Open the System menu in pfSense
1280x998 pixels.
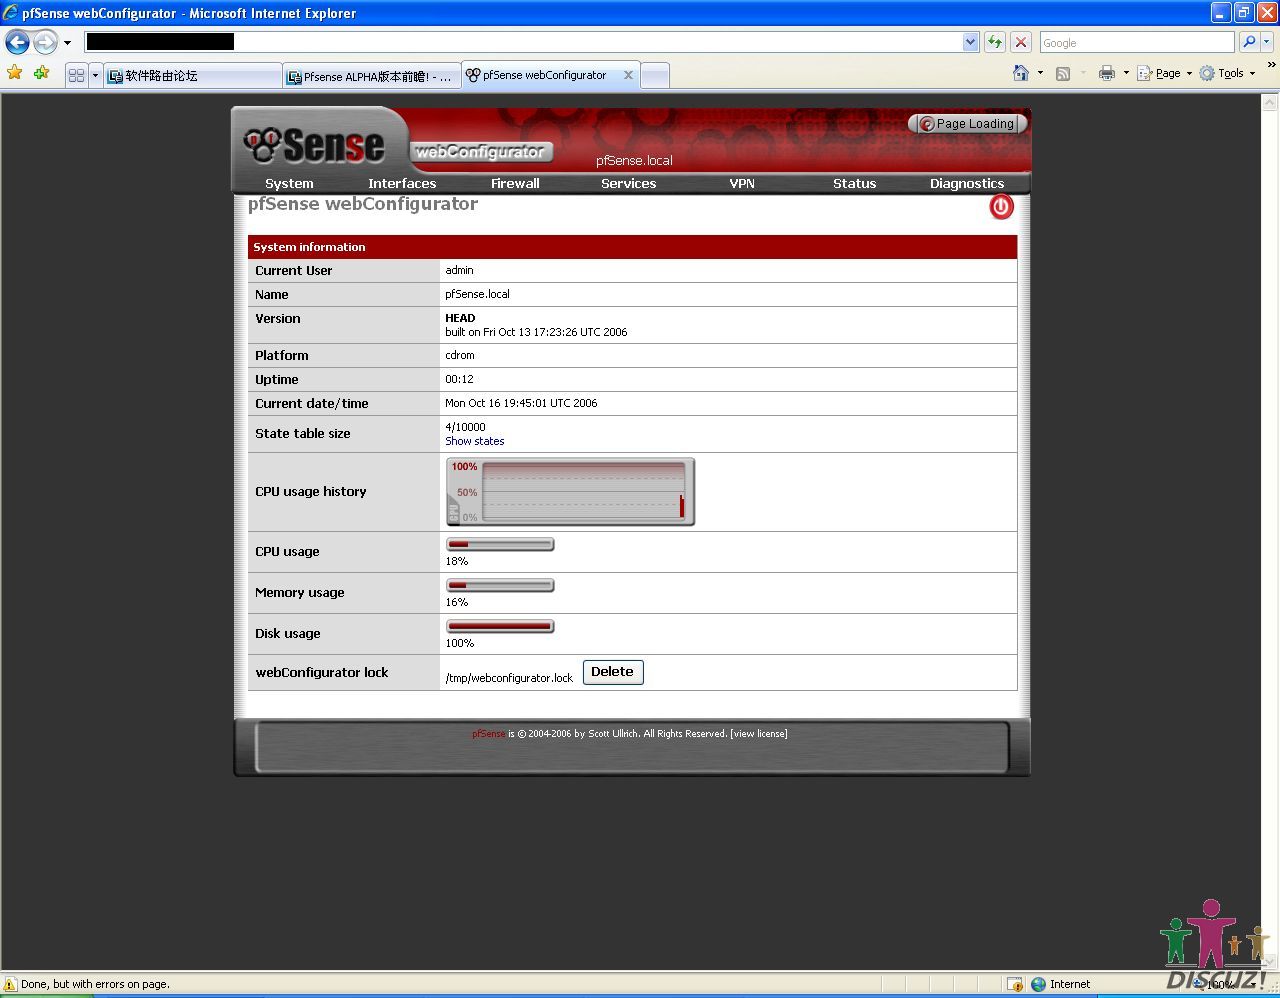[x=289, y=183]
